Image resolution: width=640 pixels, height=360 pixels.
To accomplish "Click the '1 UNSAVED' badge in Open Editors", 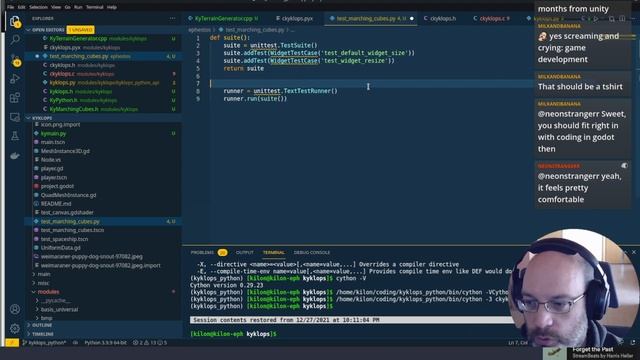I will pos(80,30).
